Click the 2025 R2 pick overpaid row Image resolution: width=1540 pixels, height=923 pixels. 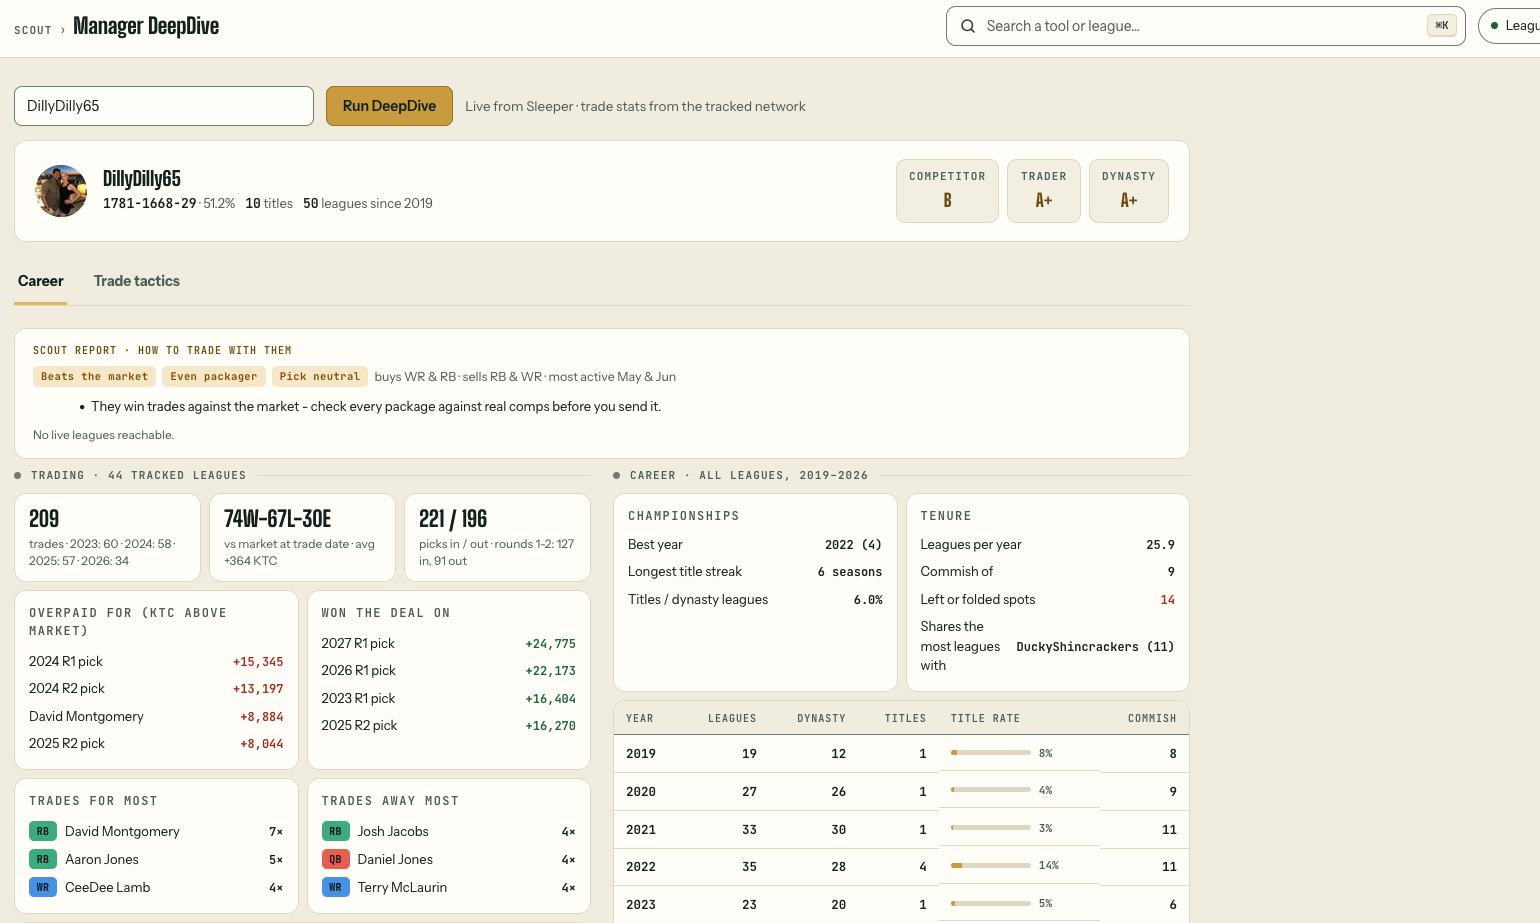pos(156,743)
